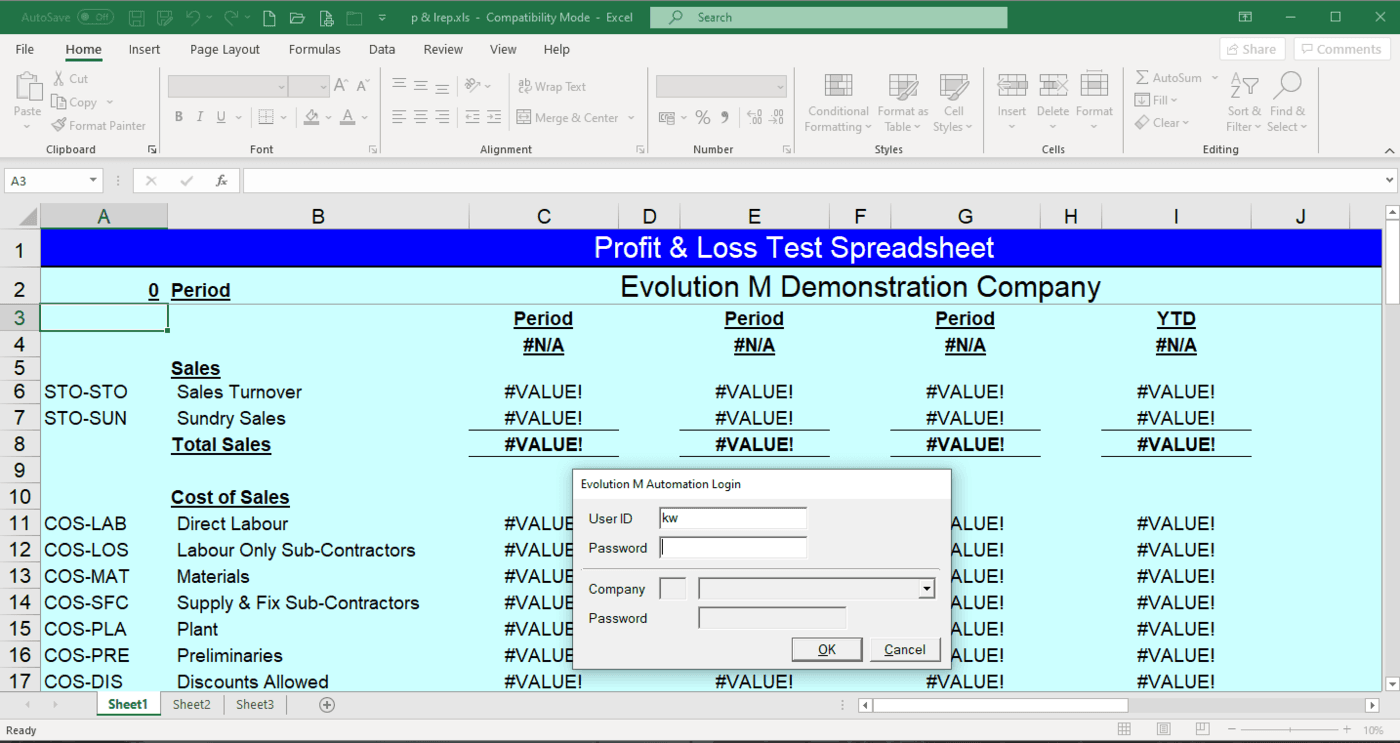Click the Format cells icon
1400x743 pixels.
(1094, 86)
